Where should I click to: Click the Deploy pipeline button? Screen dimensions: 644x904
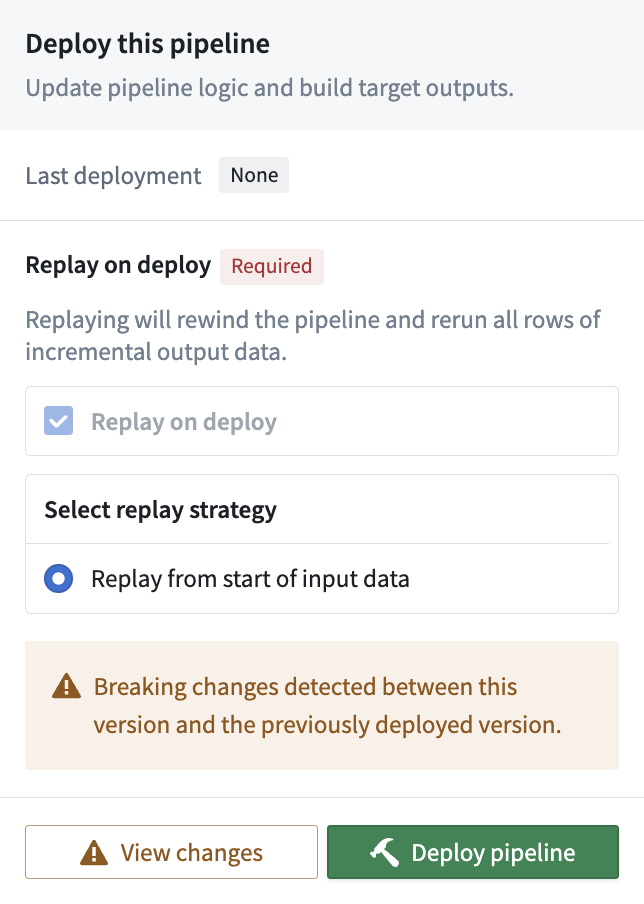(x=473, y=852)
